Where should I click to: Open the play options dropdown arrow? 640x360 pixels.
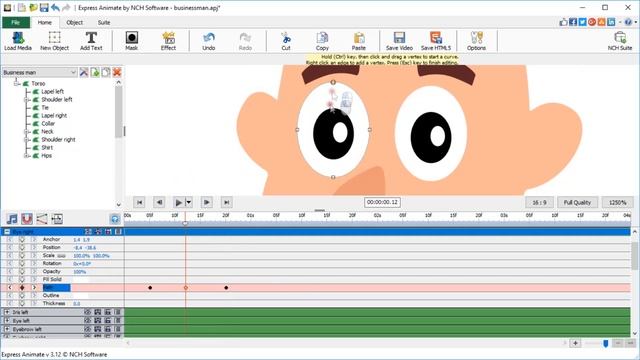189,202
